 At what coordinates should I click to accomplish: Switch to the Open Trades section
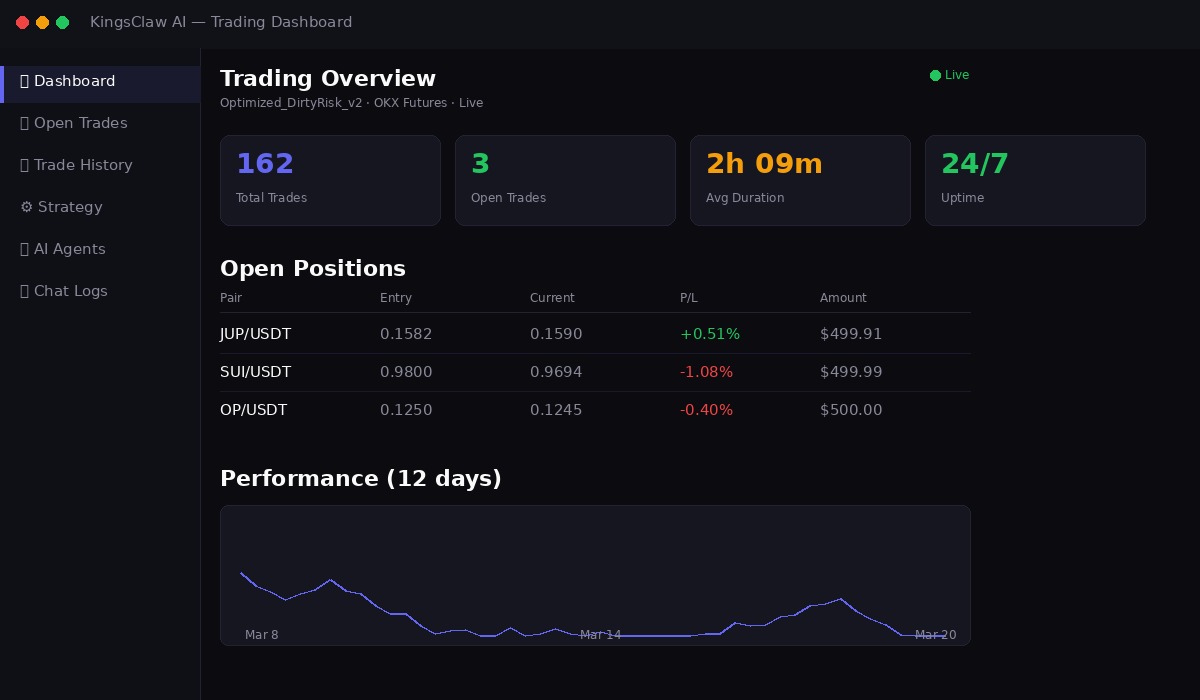pos(81,123)
